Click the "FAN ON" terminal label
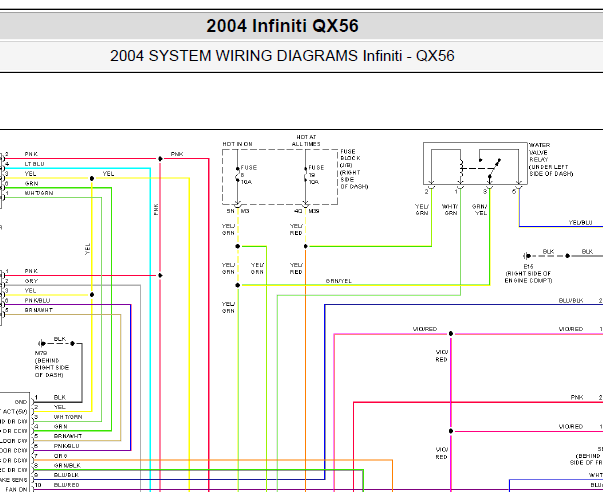The width and height of the screenshot is (603, 492). [17, 489]
